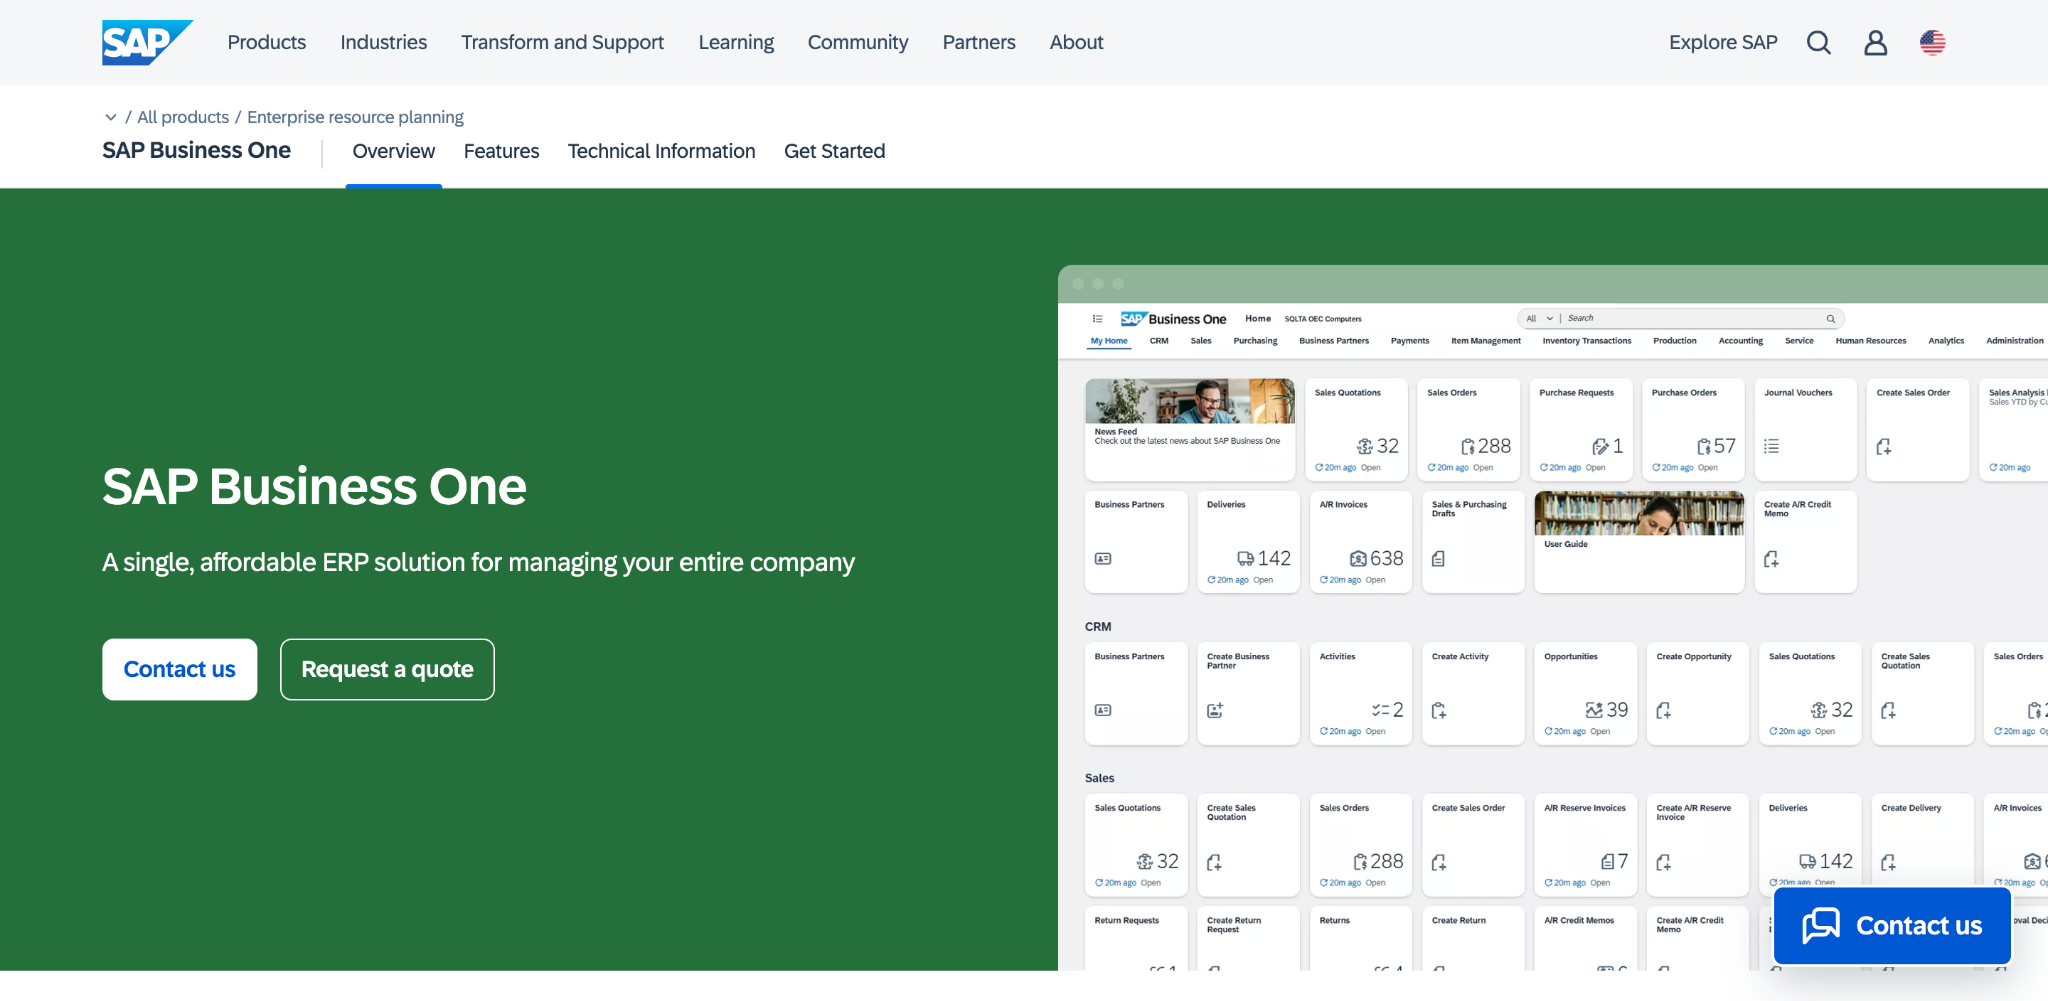Click the Create Return Request tile label

[x=1234, y=925]
